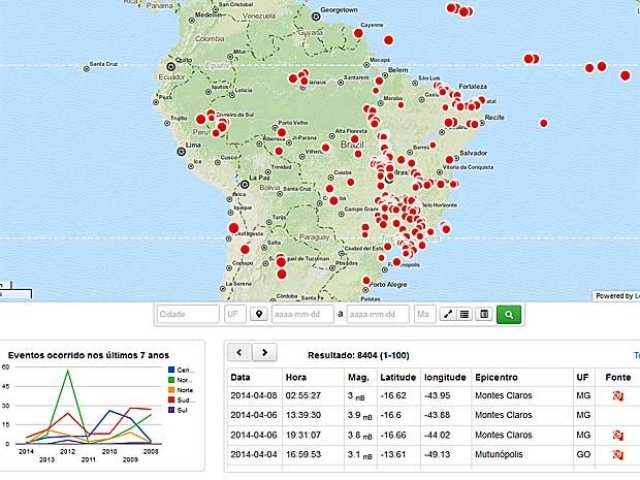The width and height of the screenshot is (640, 480).
Task: Open Fonte icon for the Mutunópolis event
Action: 618,453
